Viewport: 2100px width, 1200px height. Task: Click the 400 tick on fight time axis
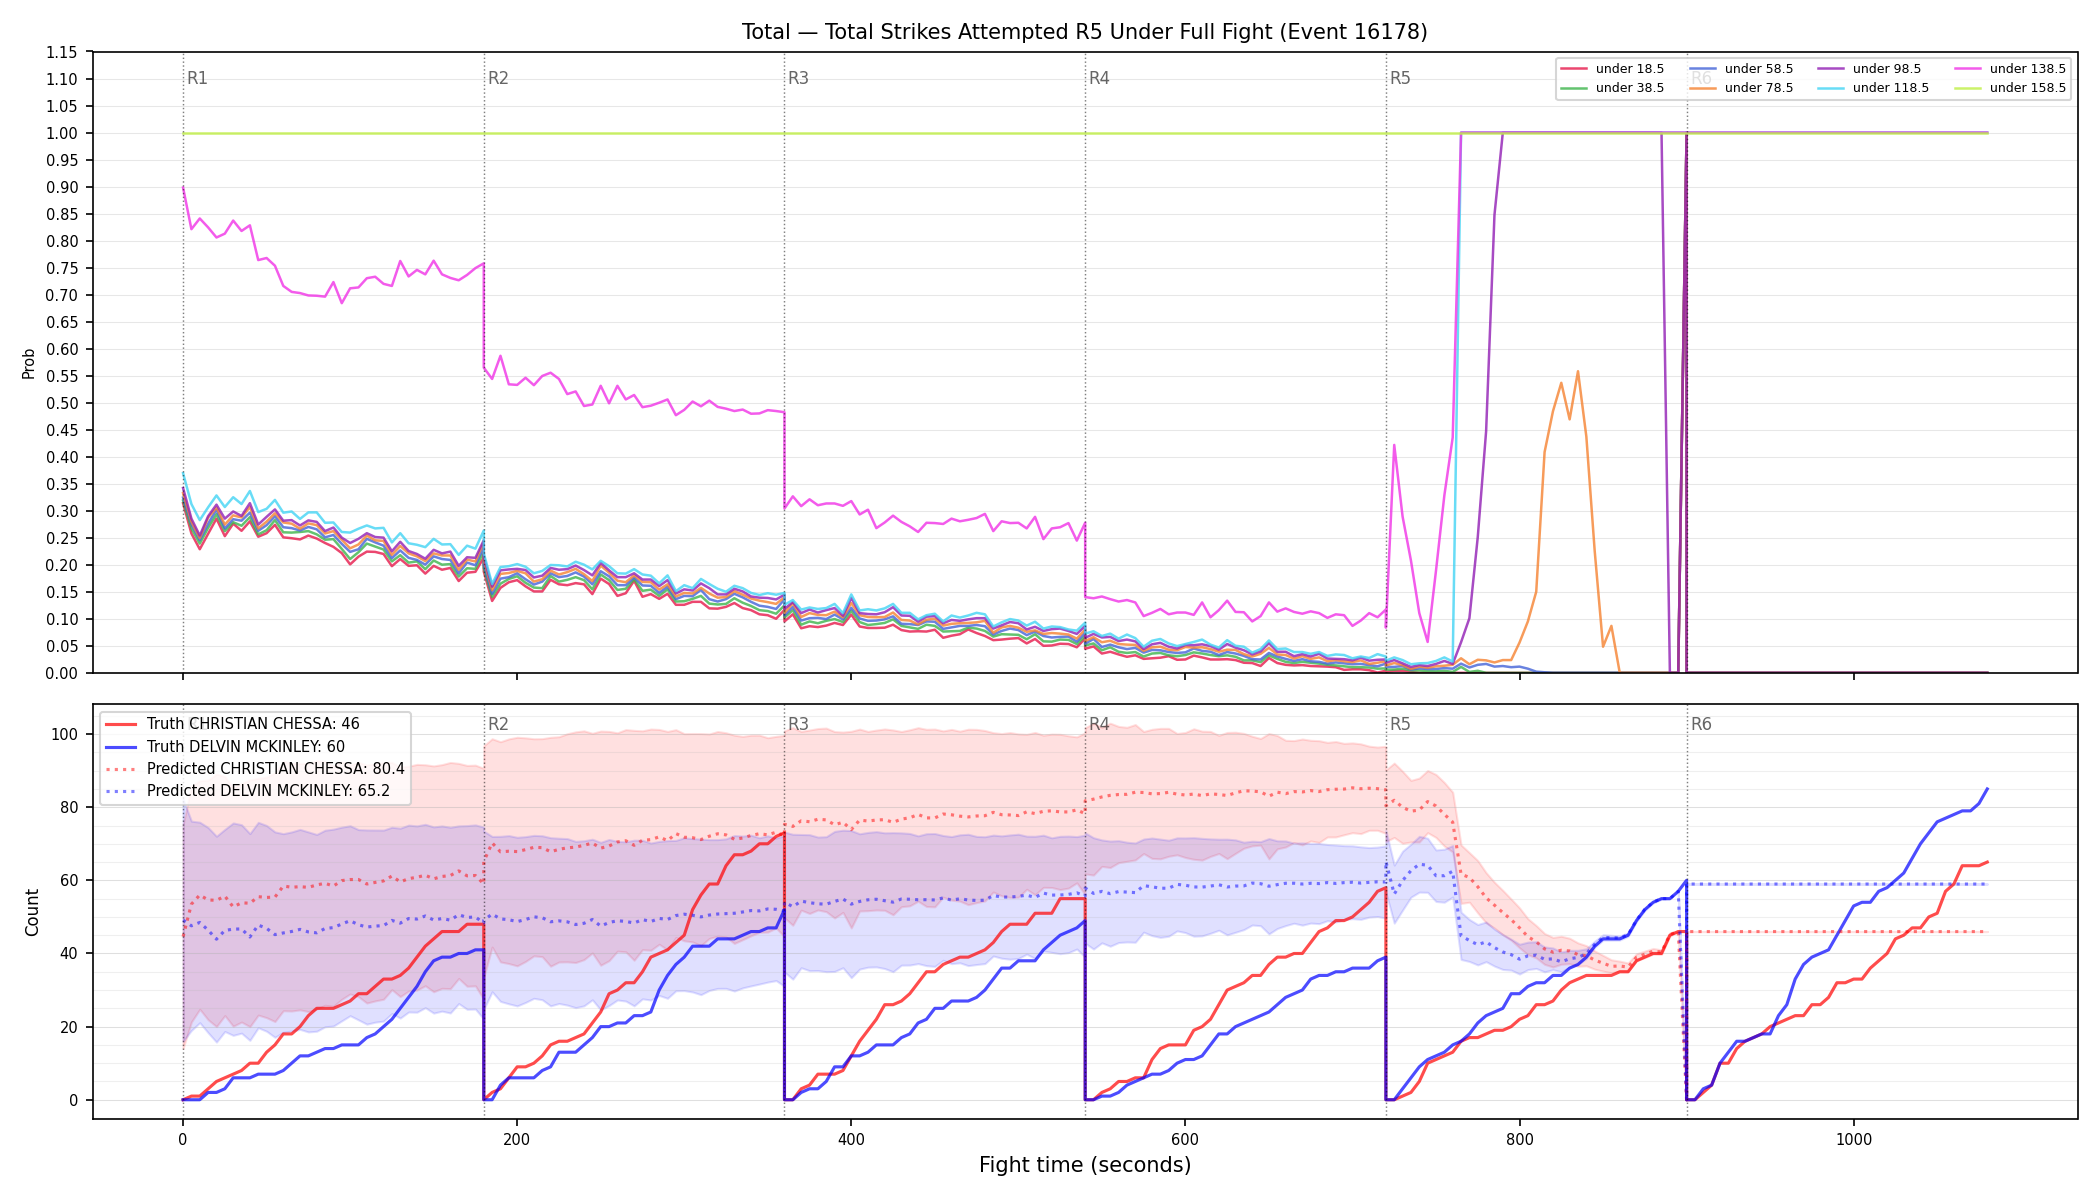point(851,1139)
